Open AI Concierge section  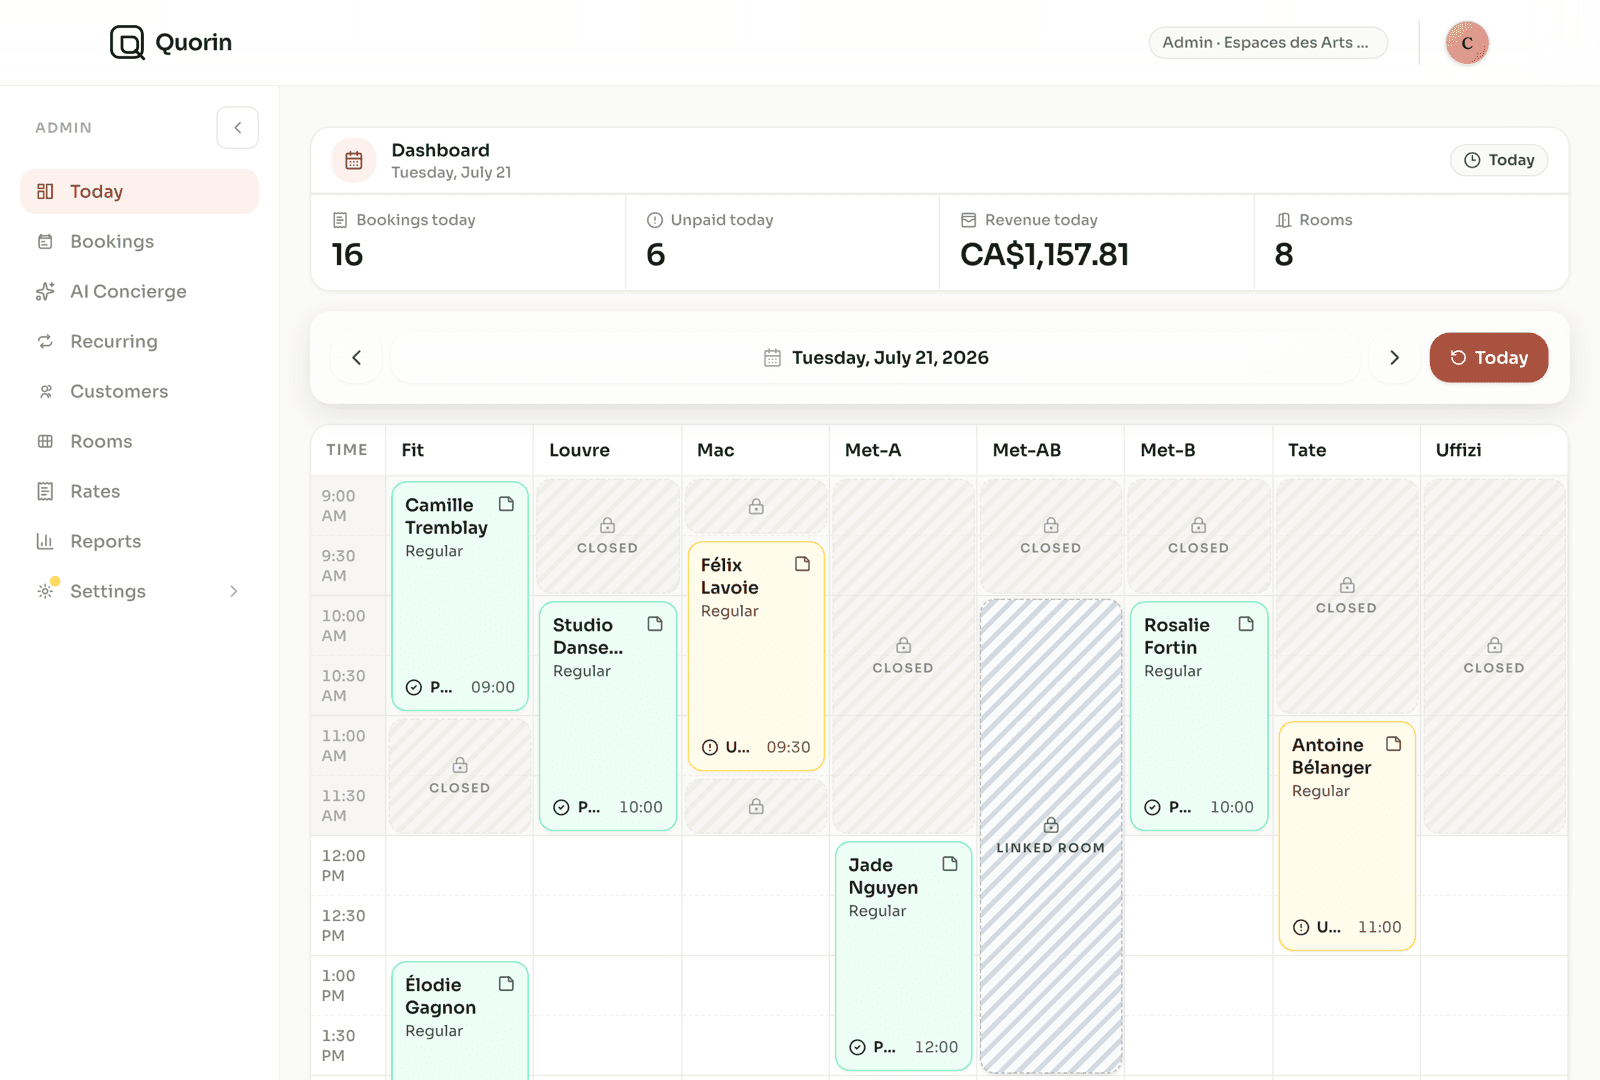(x=139, y=291)
